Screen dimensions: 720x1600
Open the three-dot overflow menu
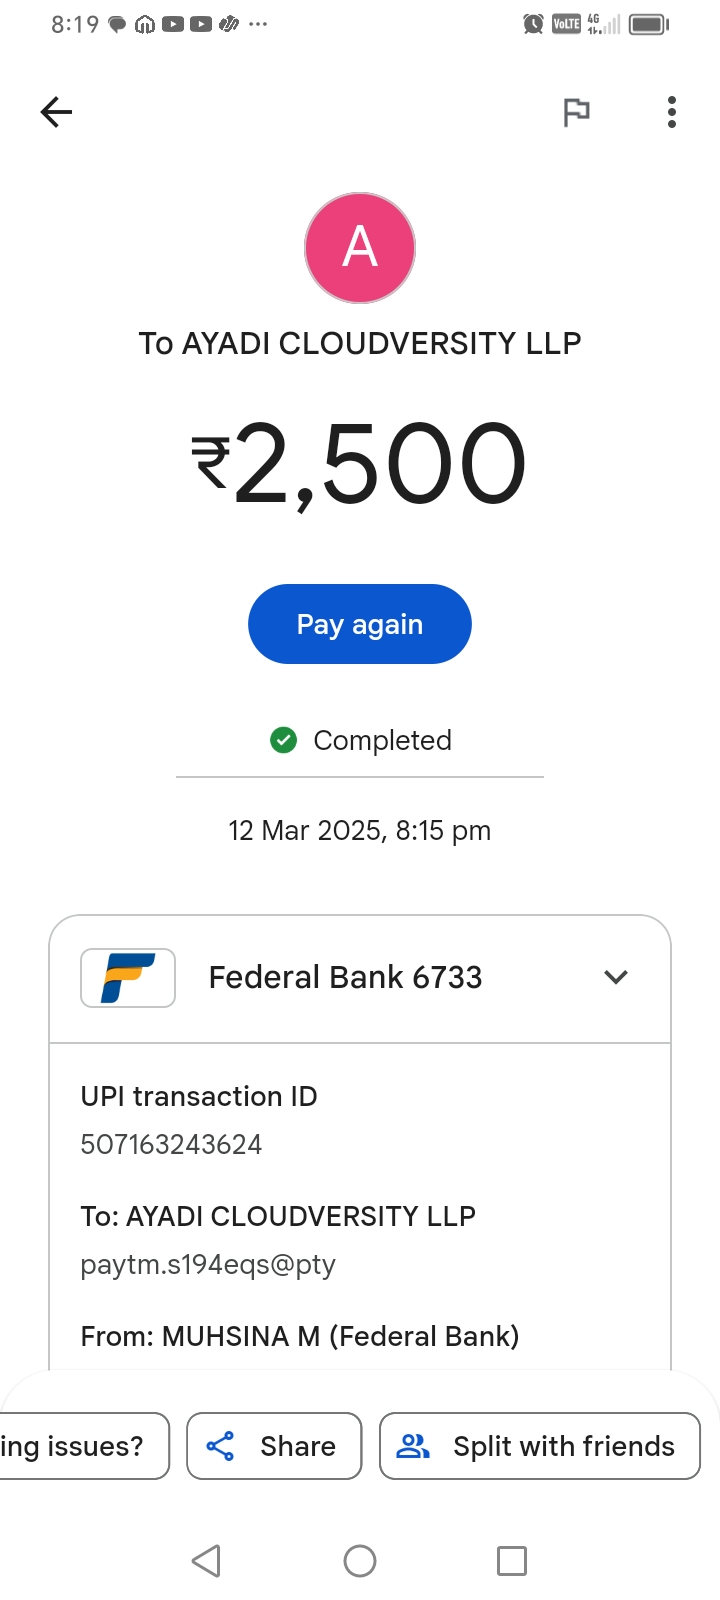point(672,112)
